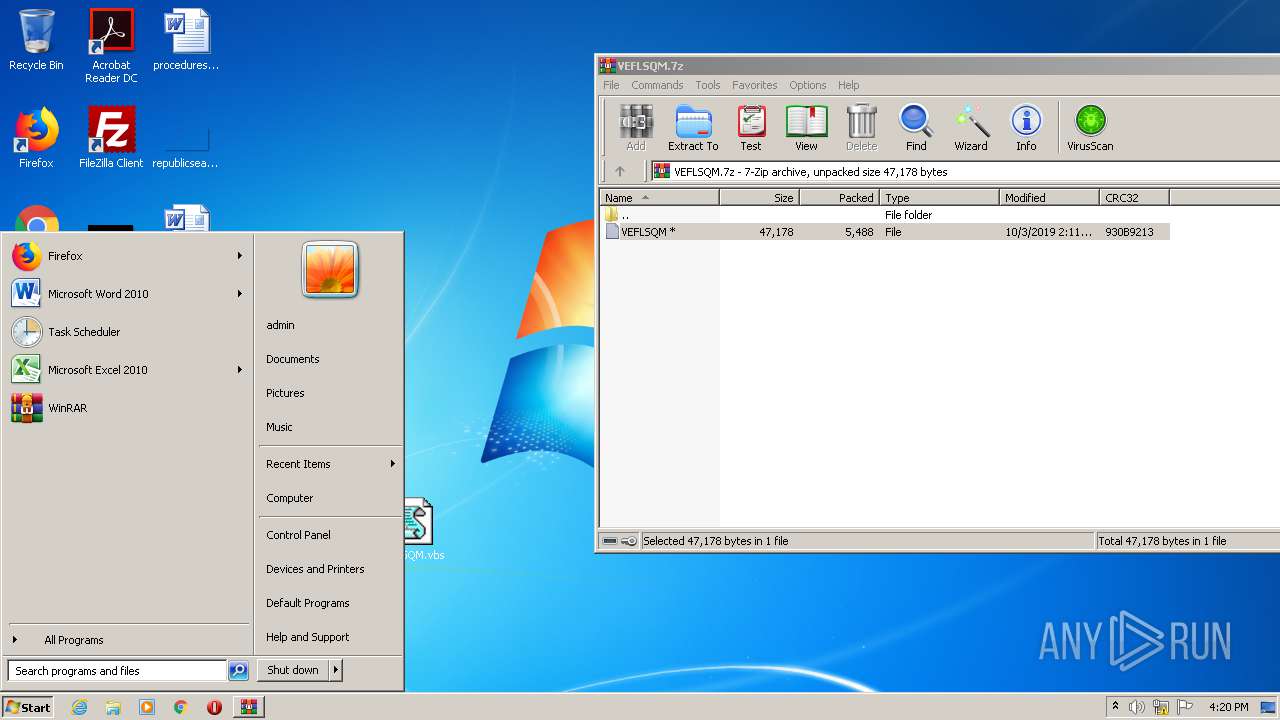Screen dimensions: 1280x720
Task: Open Recycle Bin desktop icon
Action: (x=36, y=40)
